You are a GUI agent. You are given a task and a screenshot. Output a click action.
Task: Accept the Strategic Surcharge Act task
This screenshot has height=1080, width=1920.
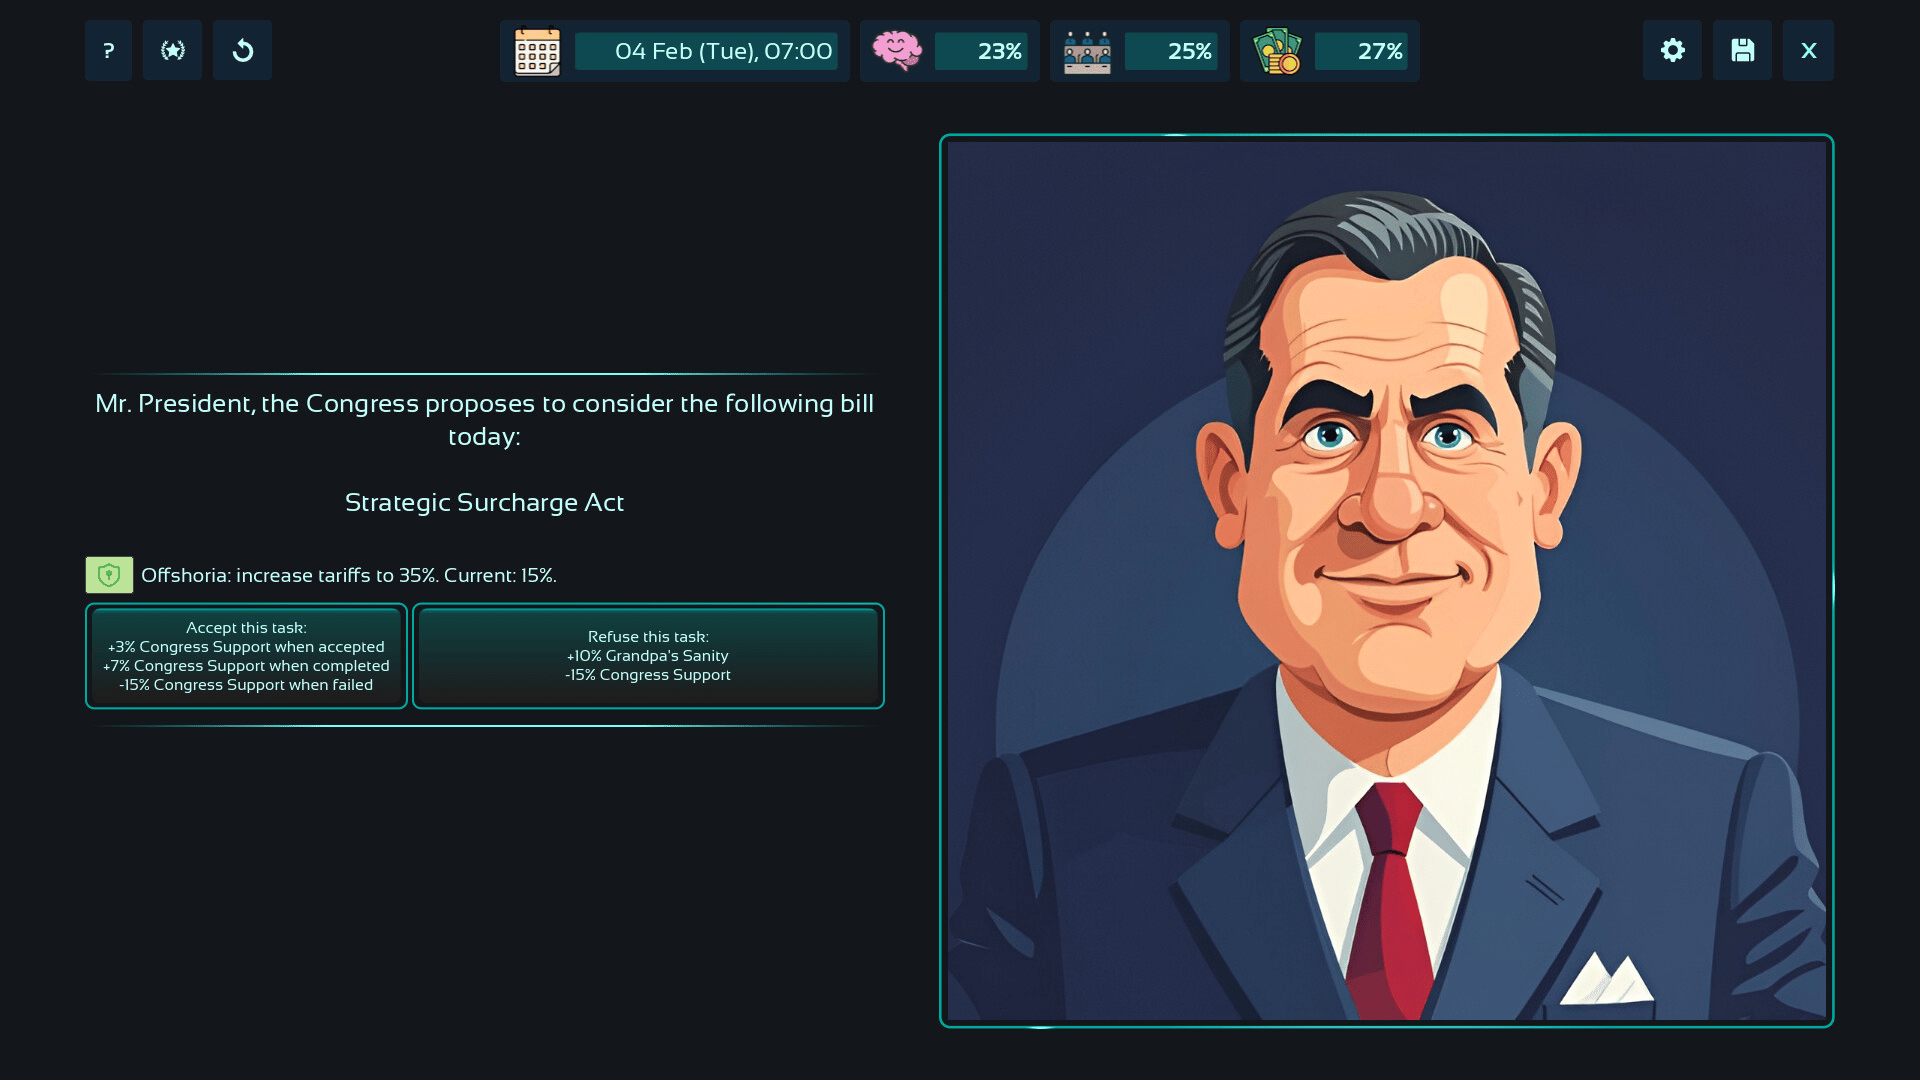tap(246, 656)
